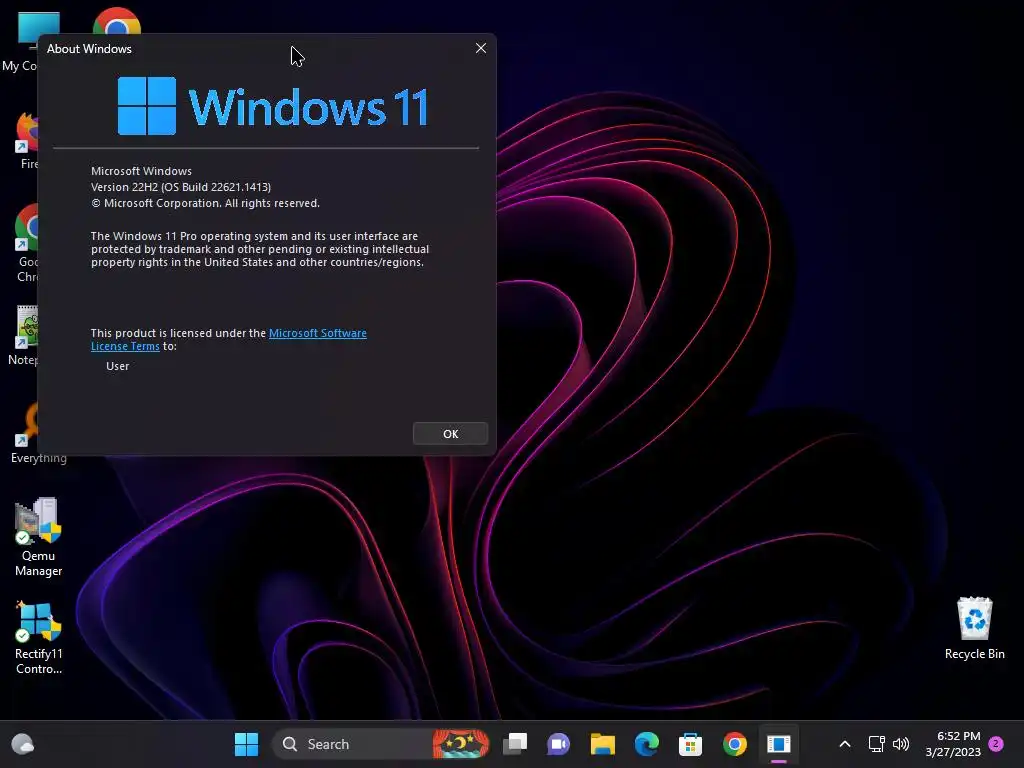Open Microsoft Store from the taskbar
1024x768 pixels.
[690, 744]
